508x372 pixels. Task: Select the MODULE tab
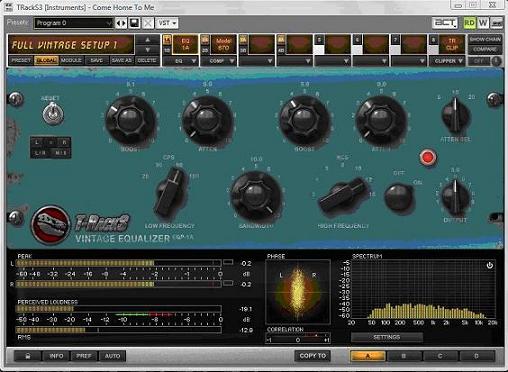71,60
